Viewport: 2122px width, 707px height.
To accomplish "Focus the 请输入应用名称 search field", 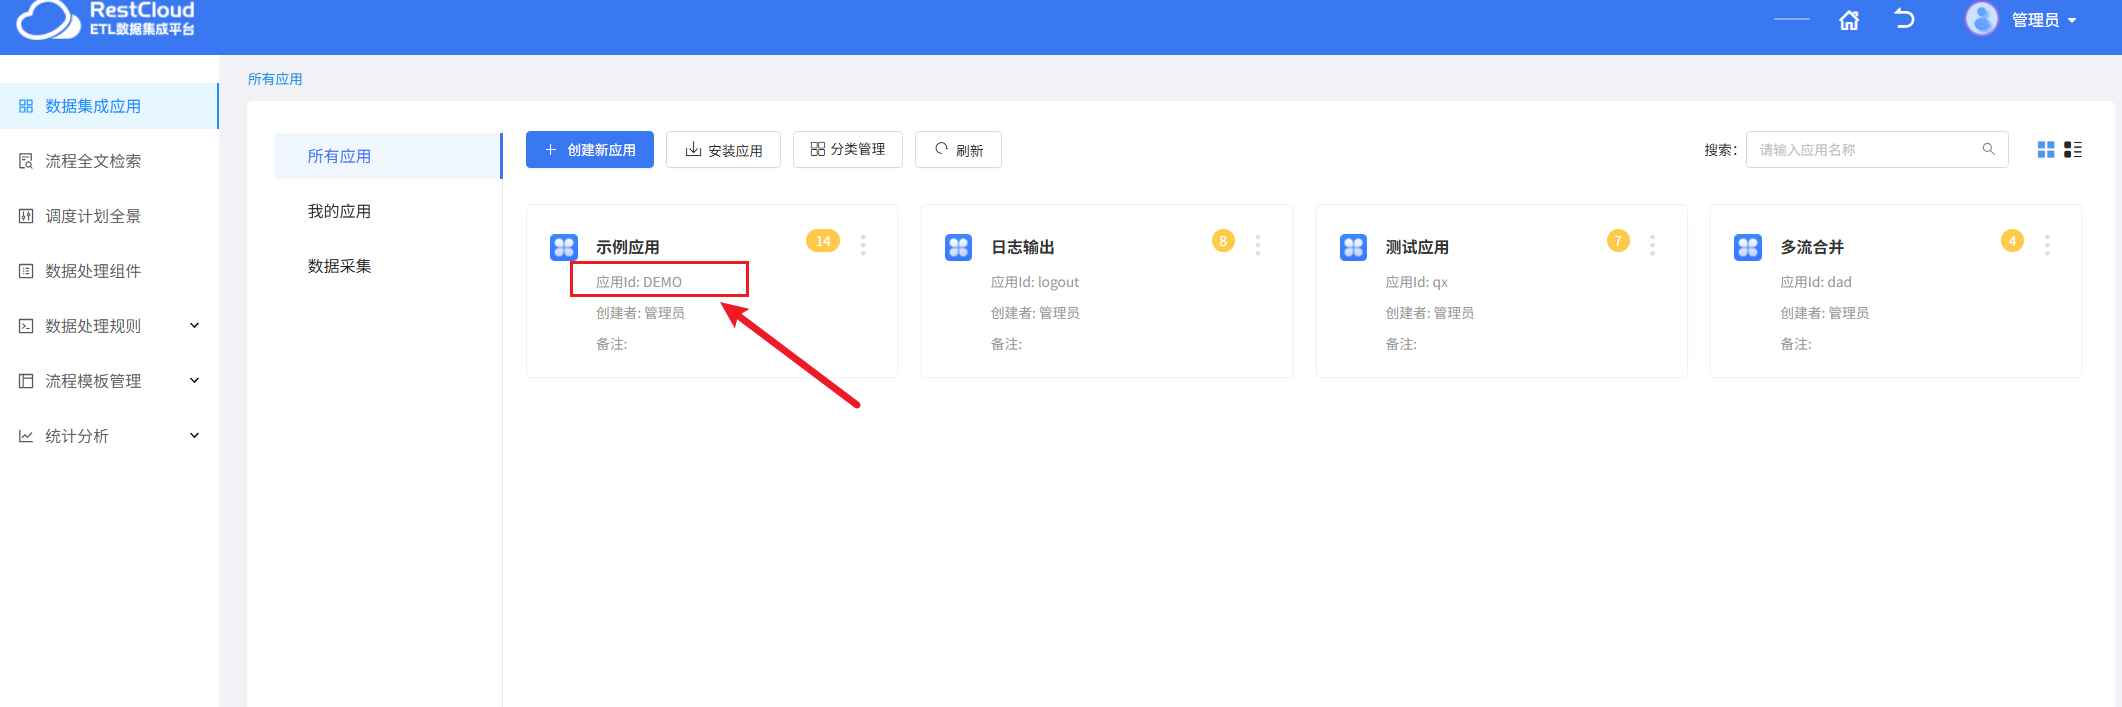I will tap(1877, 149).
